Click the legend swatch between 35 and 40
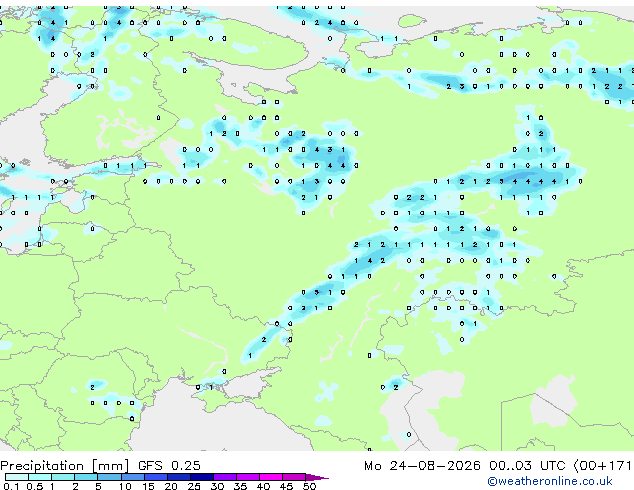The width and height of the screenshot is (634, 490). coord(248,477)
